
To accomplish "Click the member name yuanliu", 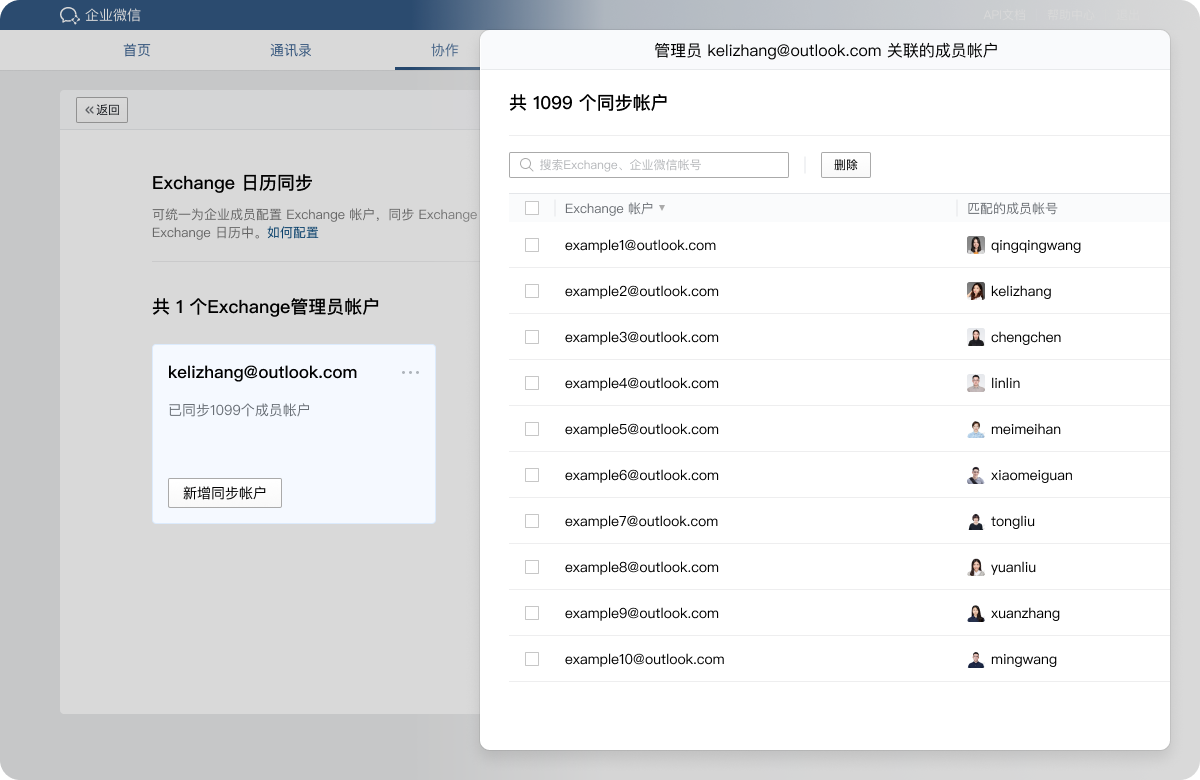I will click(1014, 567).
